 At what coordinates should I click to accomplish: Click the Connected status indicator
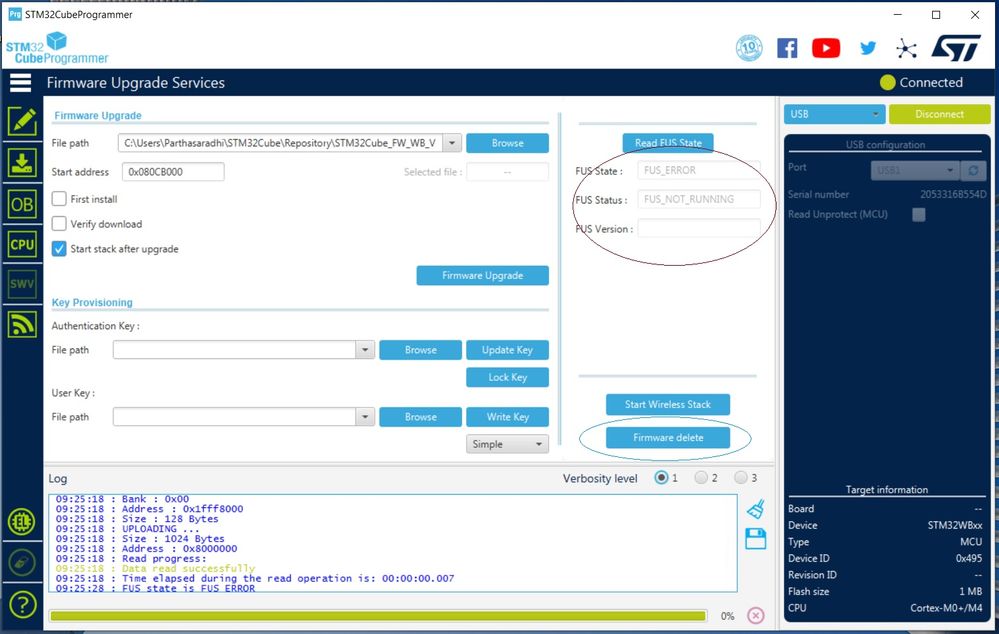[921, 82]
